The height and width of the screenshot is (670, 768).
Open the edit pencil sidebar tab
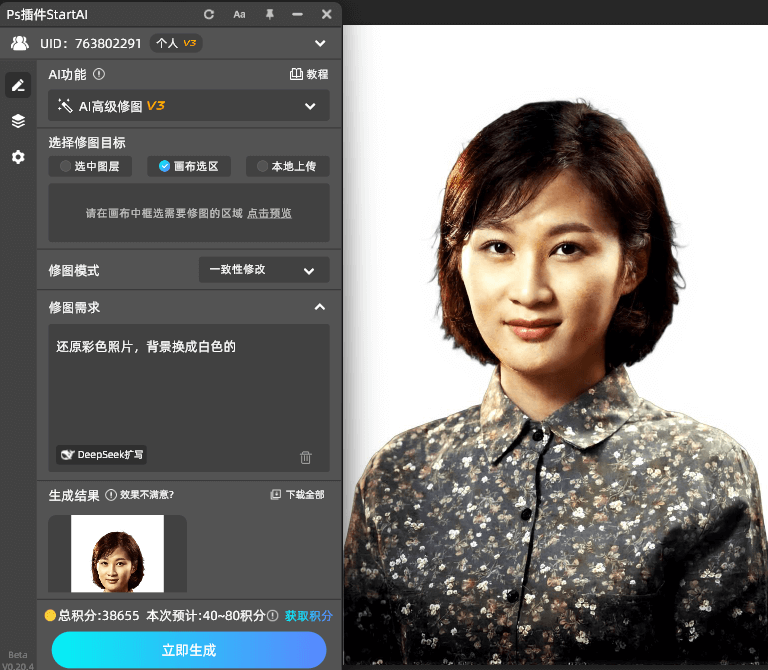pyautogui.click(x=17, y=85)
